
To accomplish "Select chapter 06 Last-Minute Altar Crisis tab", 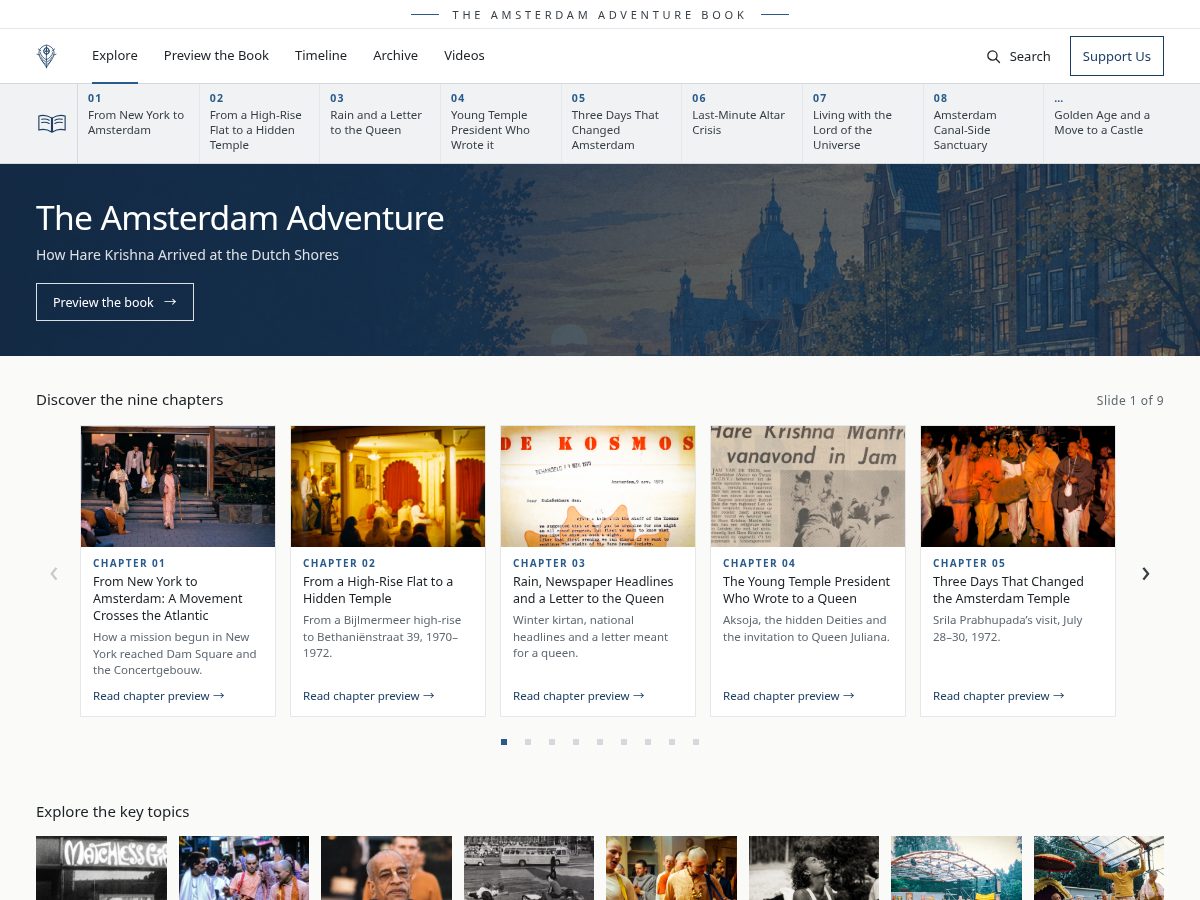I will pyautogui.click(x=742, y=123).
